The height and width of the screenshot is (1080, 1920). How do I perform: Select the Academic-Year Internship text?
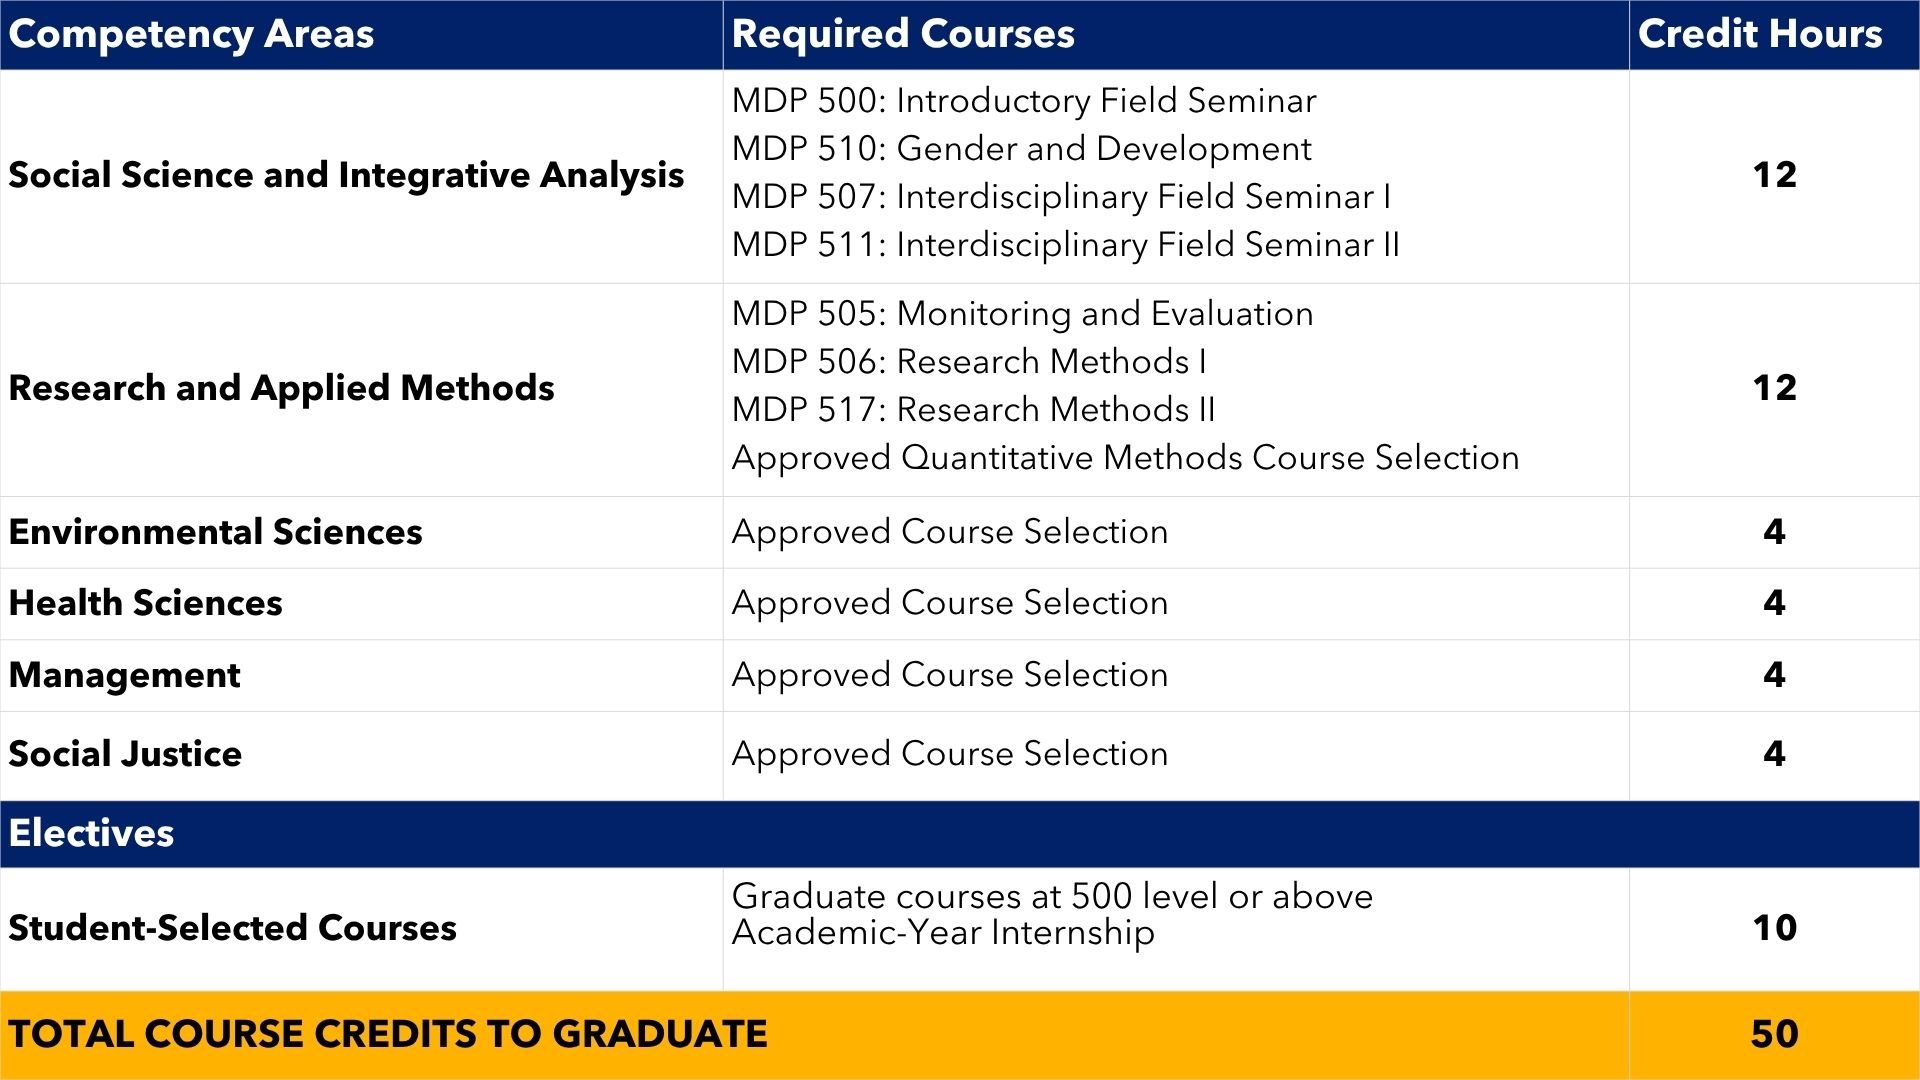coord(943,933)
